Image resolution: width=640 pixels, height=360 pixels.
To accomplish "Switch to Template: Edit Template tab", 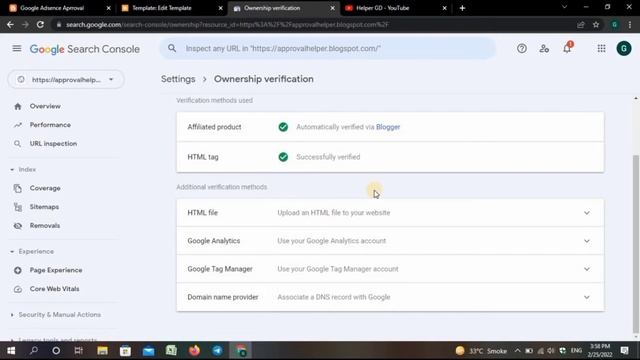I will pos(162,8).
